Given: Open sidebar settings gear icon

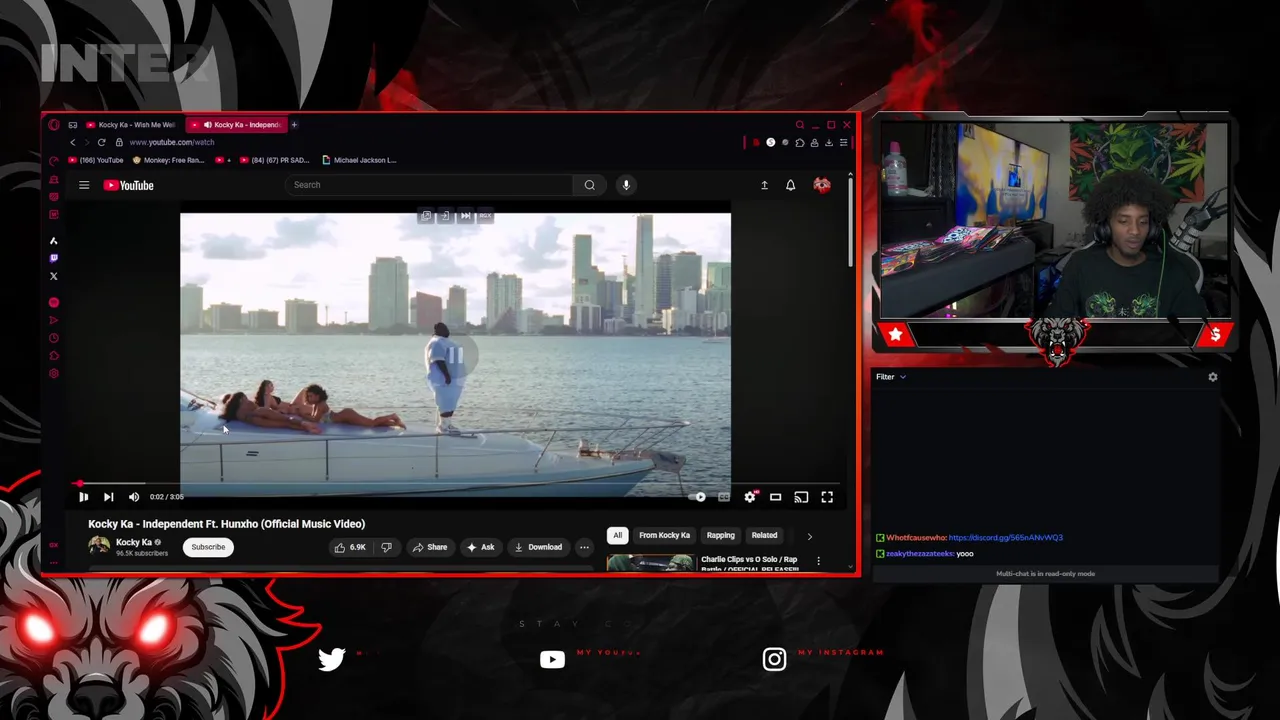Looking at the screenshot, I should coord(54,374).
